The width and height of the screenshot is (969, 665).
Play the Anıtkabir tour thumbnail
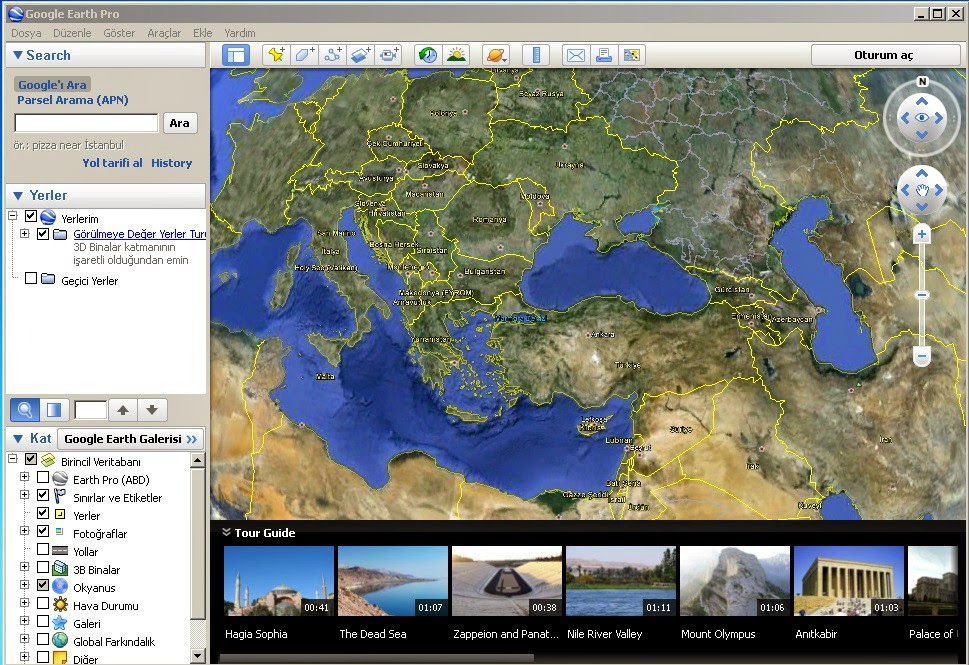(x=848, y=581)
